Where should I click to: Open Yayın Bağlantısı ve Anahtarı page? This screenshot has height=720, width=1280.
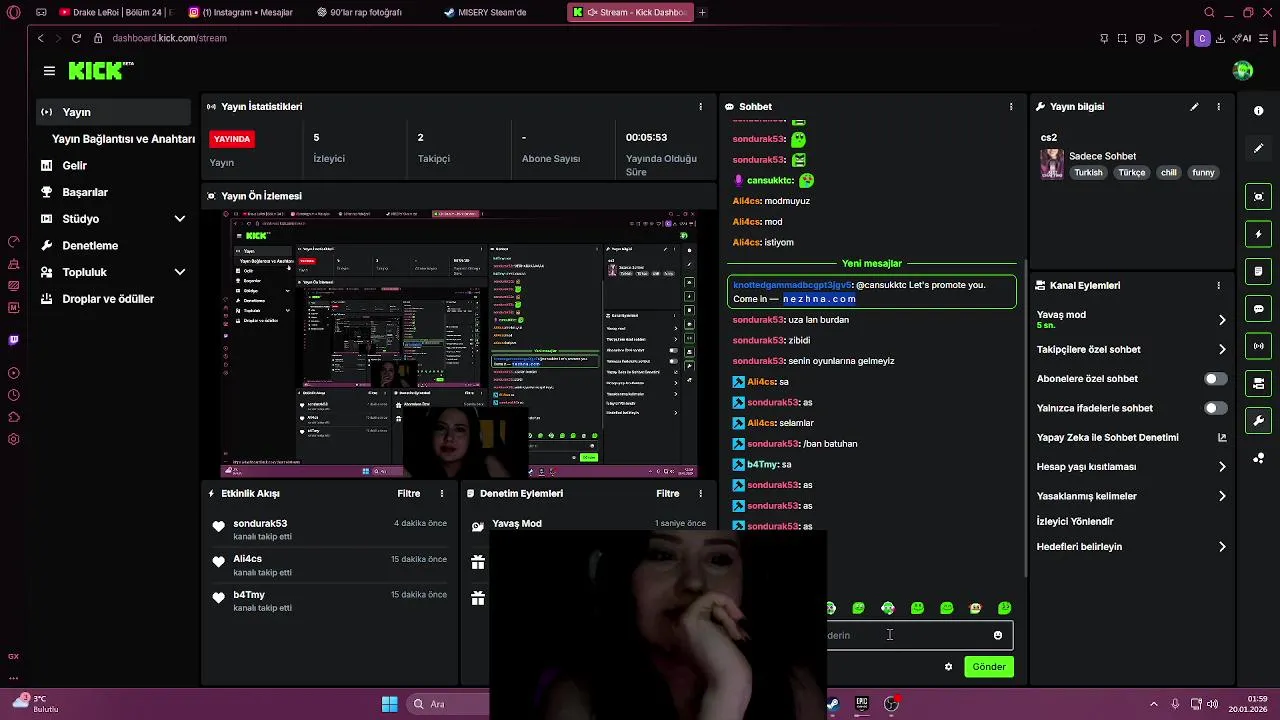point(123,139)
